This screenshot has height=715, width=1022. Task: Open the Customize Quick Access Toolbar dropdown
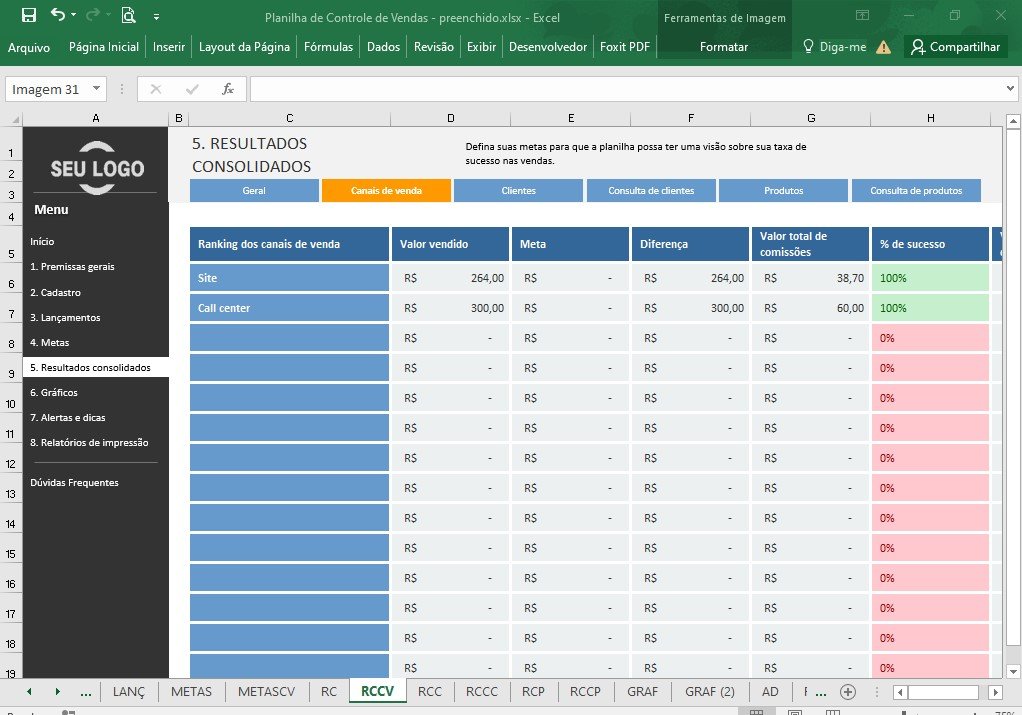(156, 16)
